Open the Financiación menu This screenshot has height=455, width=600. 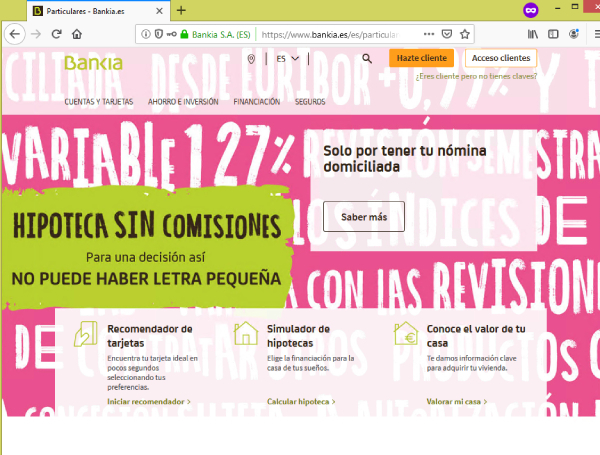[x=256, y=102]
